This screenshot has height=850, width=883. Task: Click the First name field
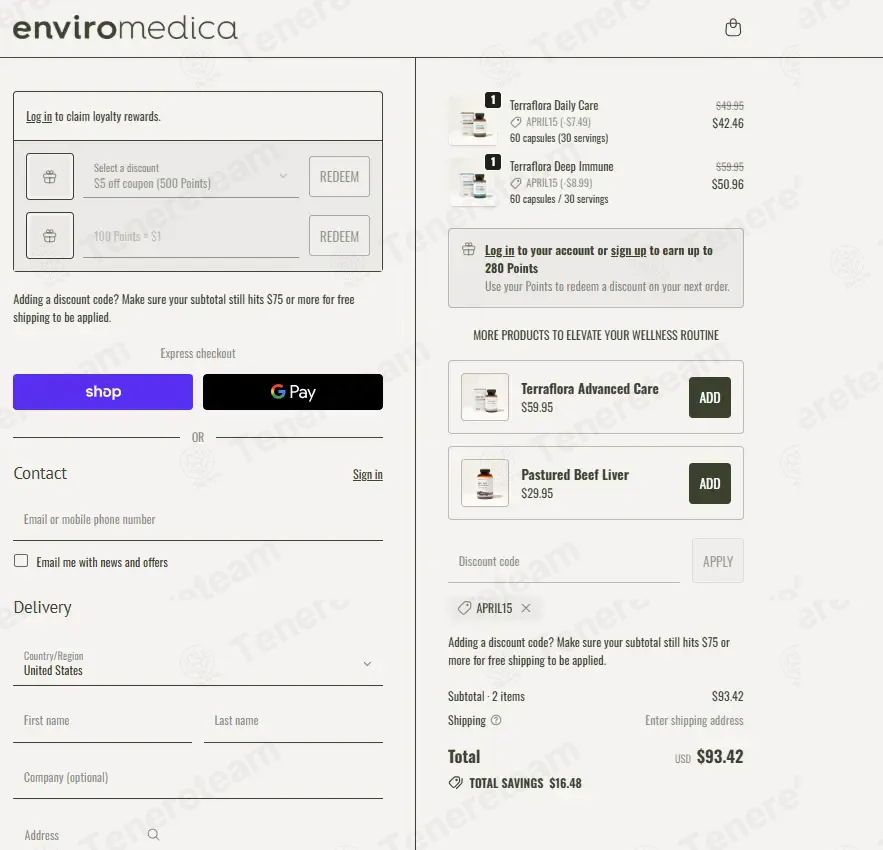click(x=102, y=721)
